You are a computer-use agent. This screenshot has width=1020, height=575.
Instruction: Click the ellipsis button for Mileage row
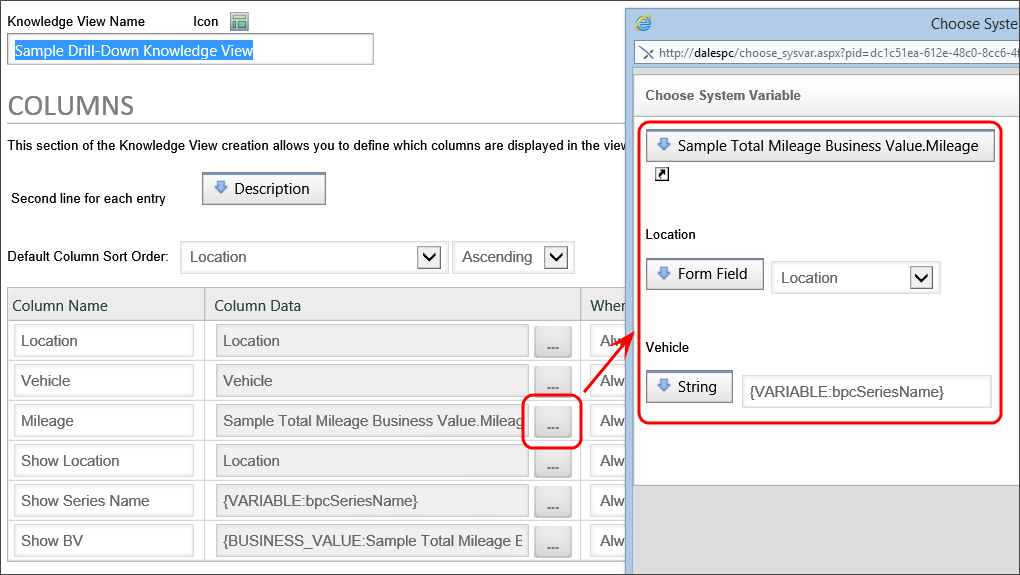click(552, 422)
